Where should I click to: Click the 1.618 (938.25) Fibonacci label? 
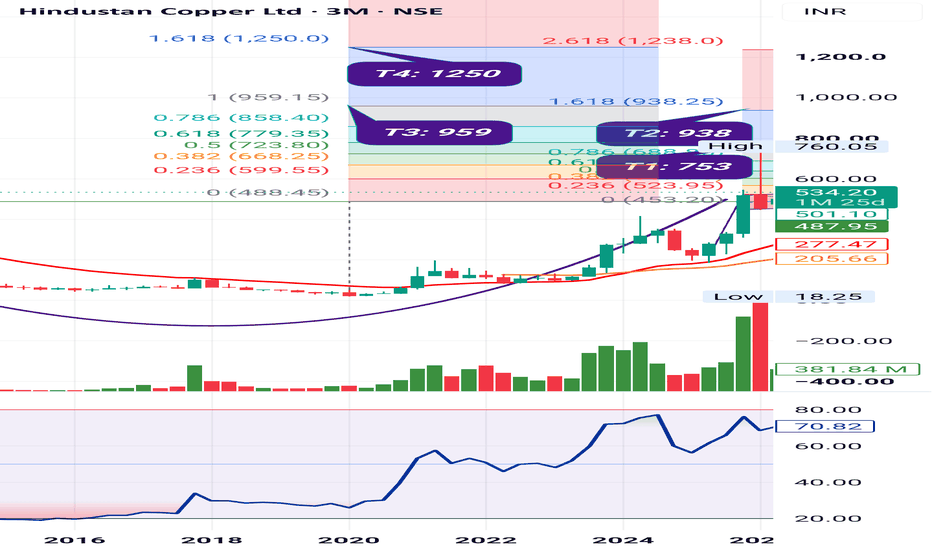coord(635,102)
